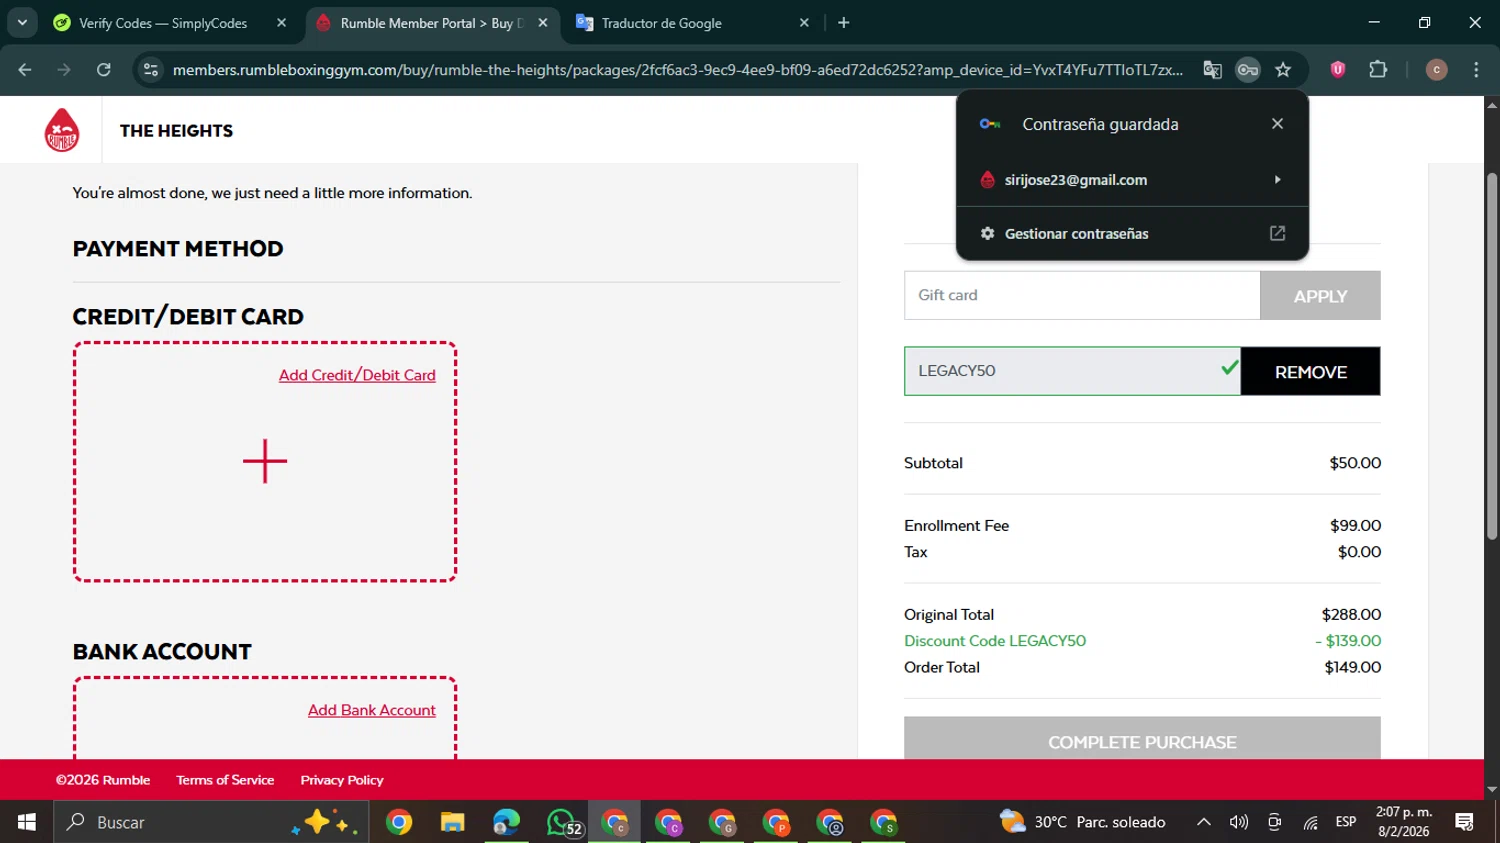Close the Rumble Member Portal tab
Screen dimensions: 1500x843
[542, 23]
